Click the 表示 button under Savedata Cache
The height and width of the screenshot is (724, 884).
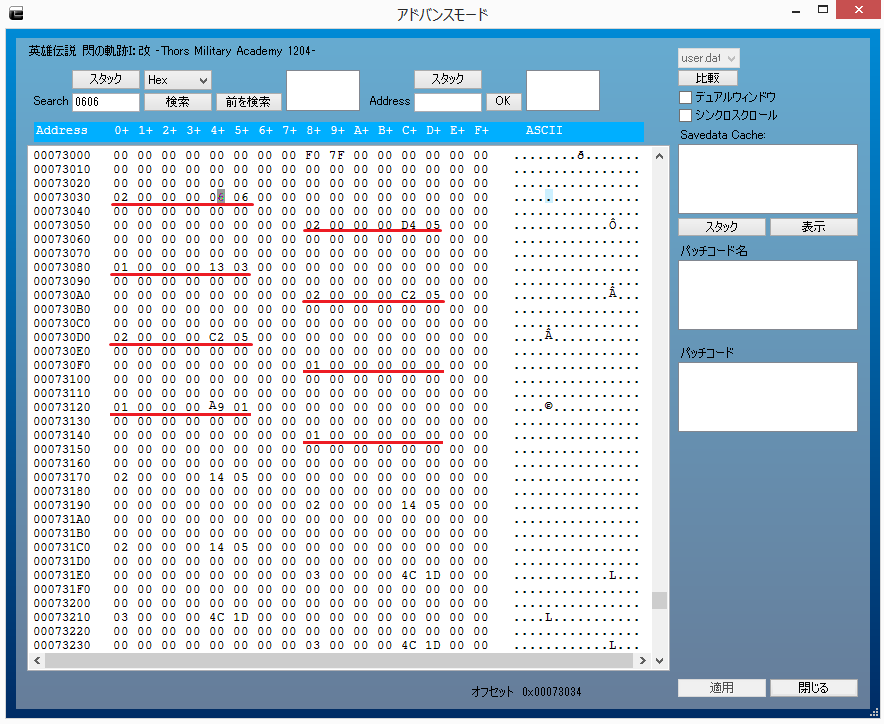(x=813, y=227)
